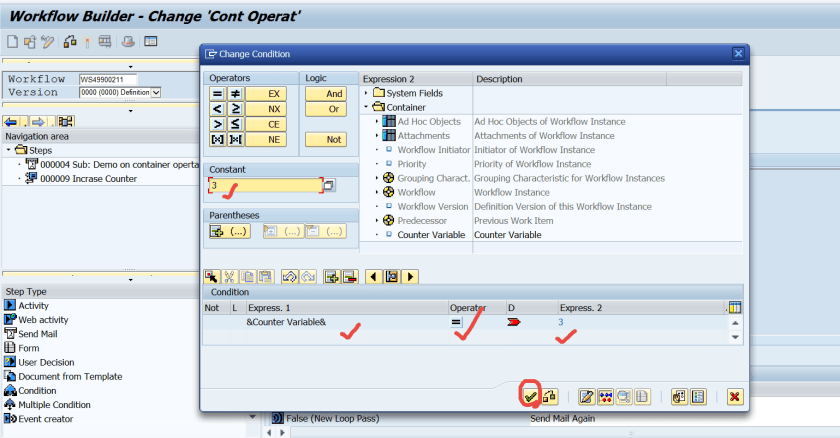The image size is (840, 438).
Task: Click scroll-down arrow in condition table
Action: point(735,337)
